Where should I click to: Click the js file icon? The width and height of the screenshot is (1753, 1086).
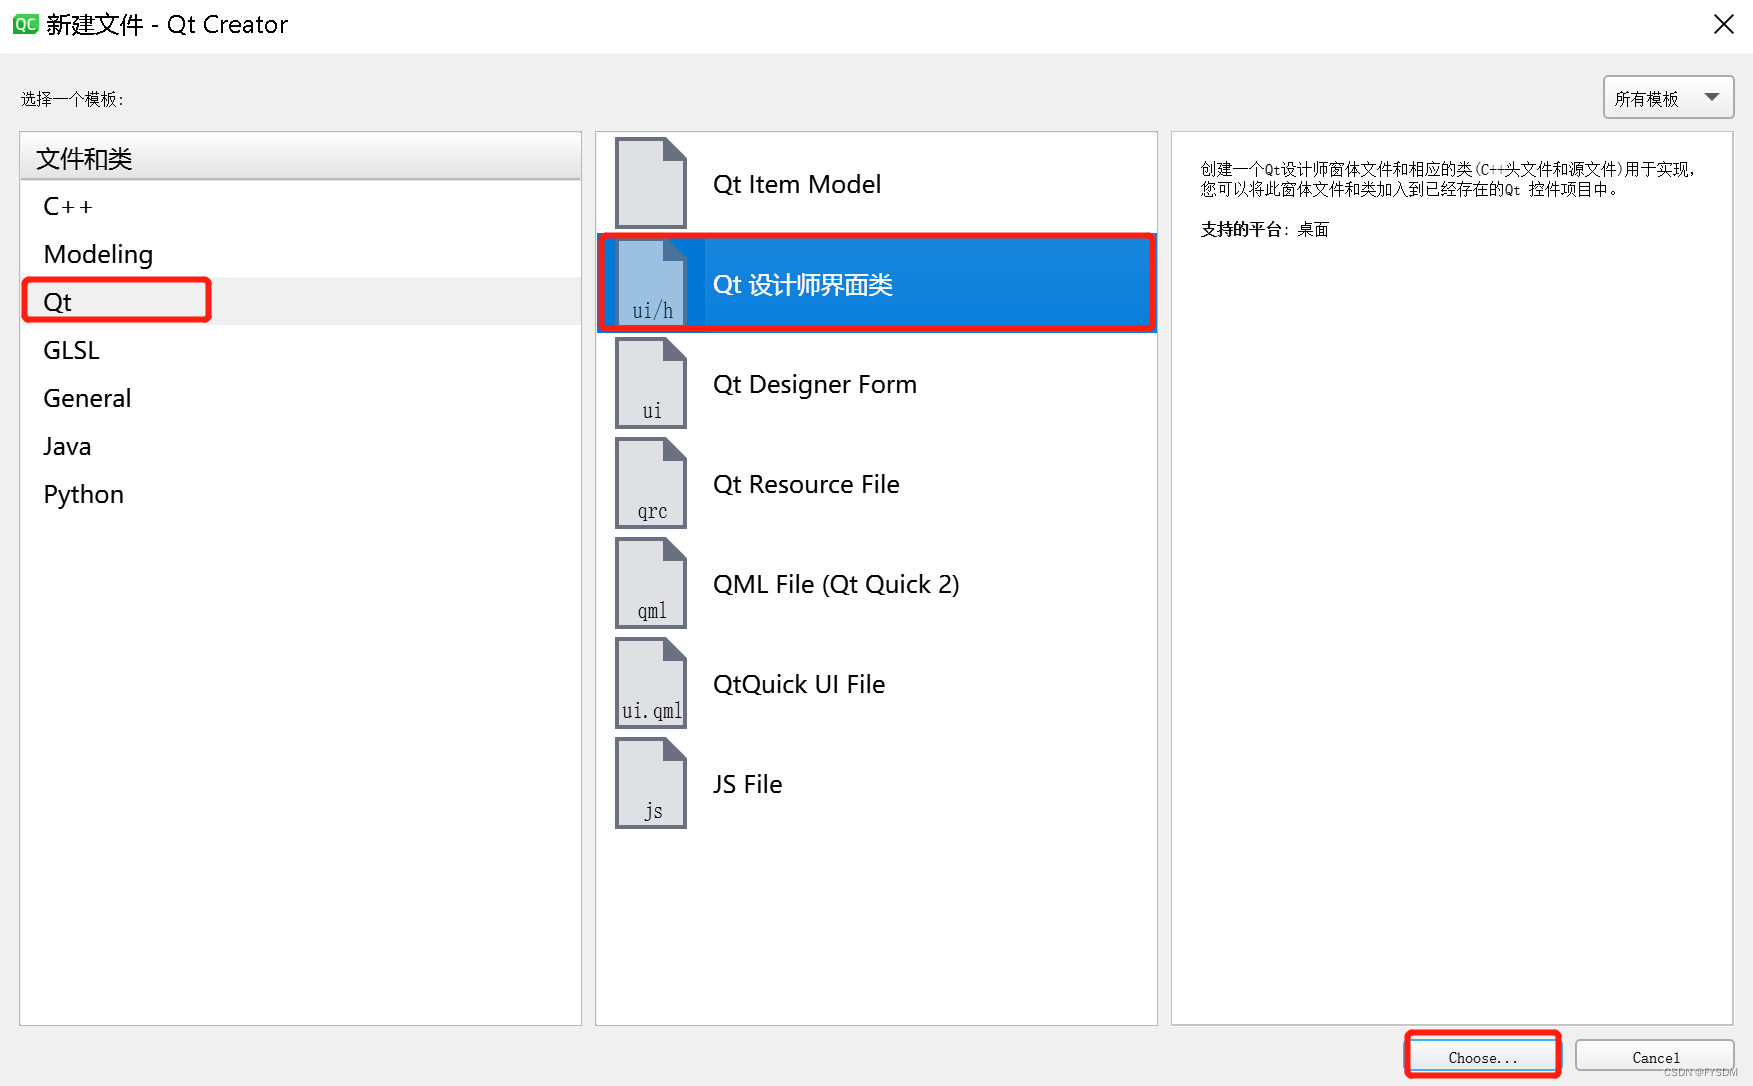click(651, 783)
